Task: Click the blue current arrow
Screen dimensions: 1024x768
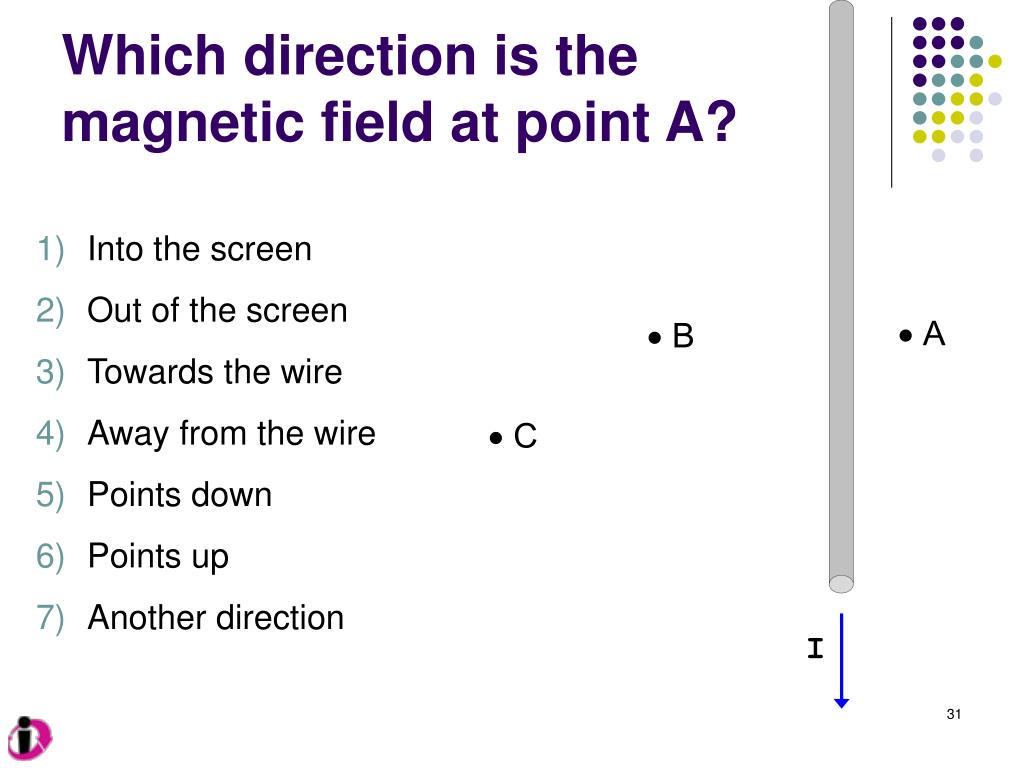Action: 841,660
